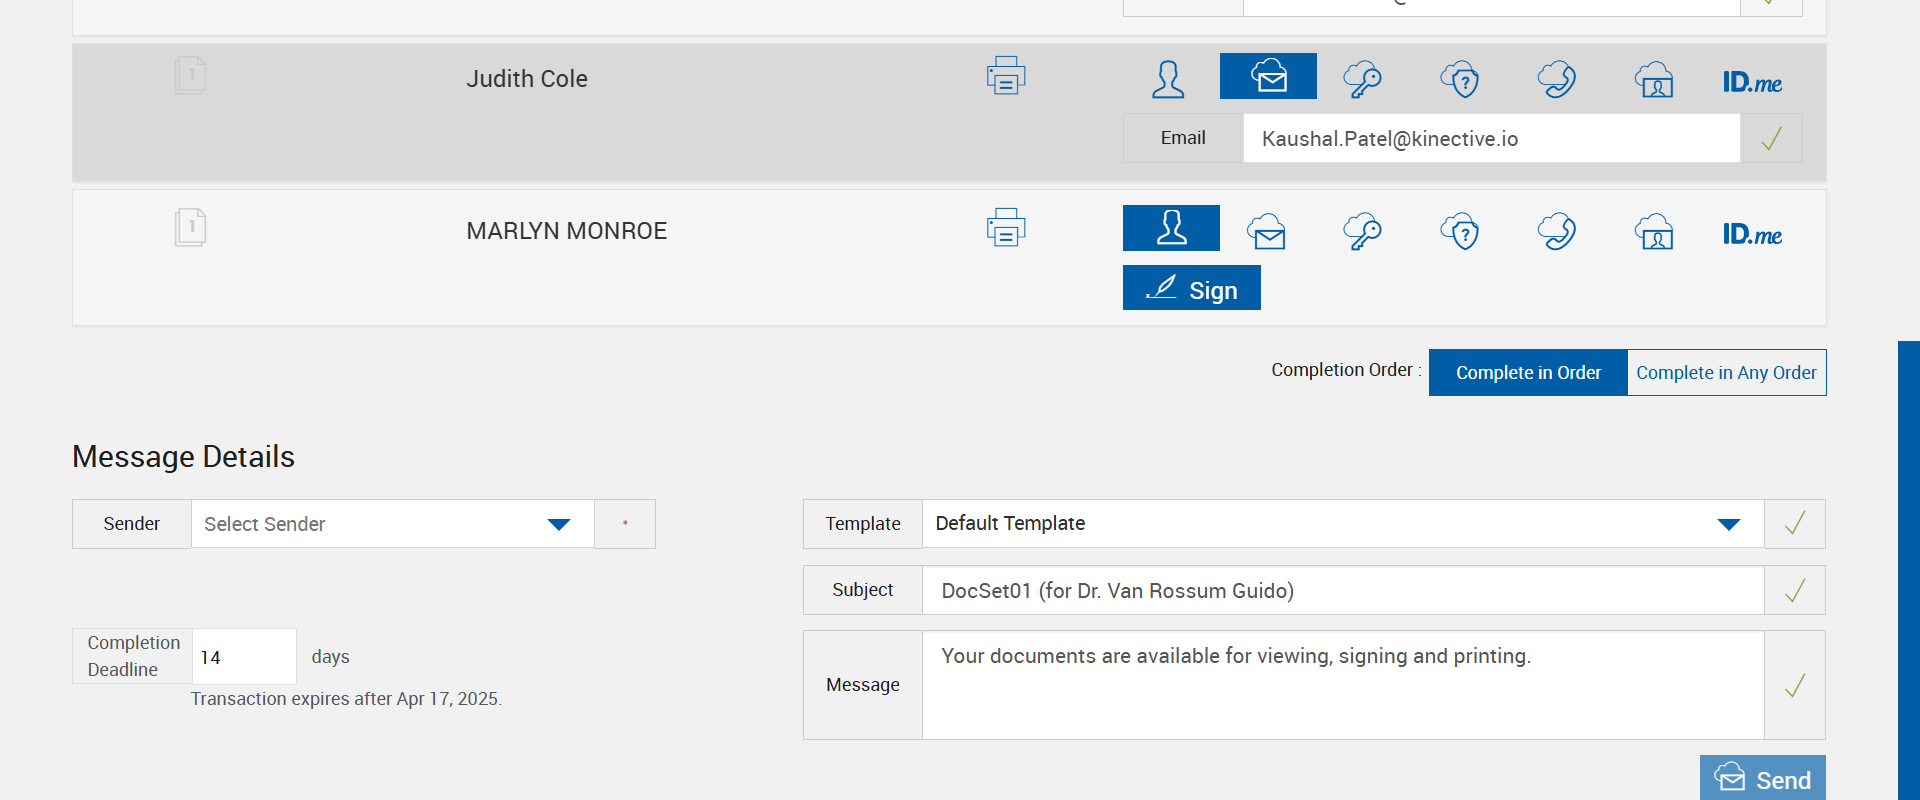The width and height of the screenshot is (1920, 800).
Task: Edit the Subject text field
Action: pos(1342,590)
